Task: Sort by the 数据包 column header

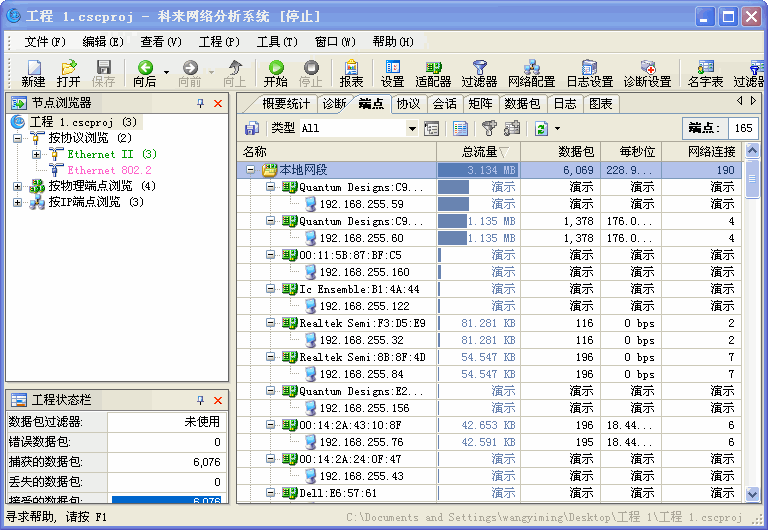Action: [x=560, y=152]
